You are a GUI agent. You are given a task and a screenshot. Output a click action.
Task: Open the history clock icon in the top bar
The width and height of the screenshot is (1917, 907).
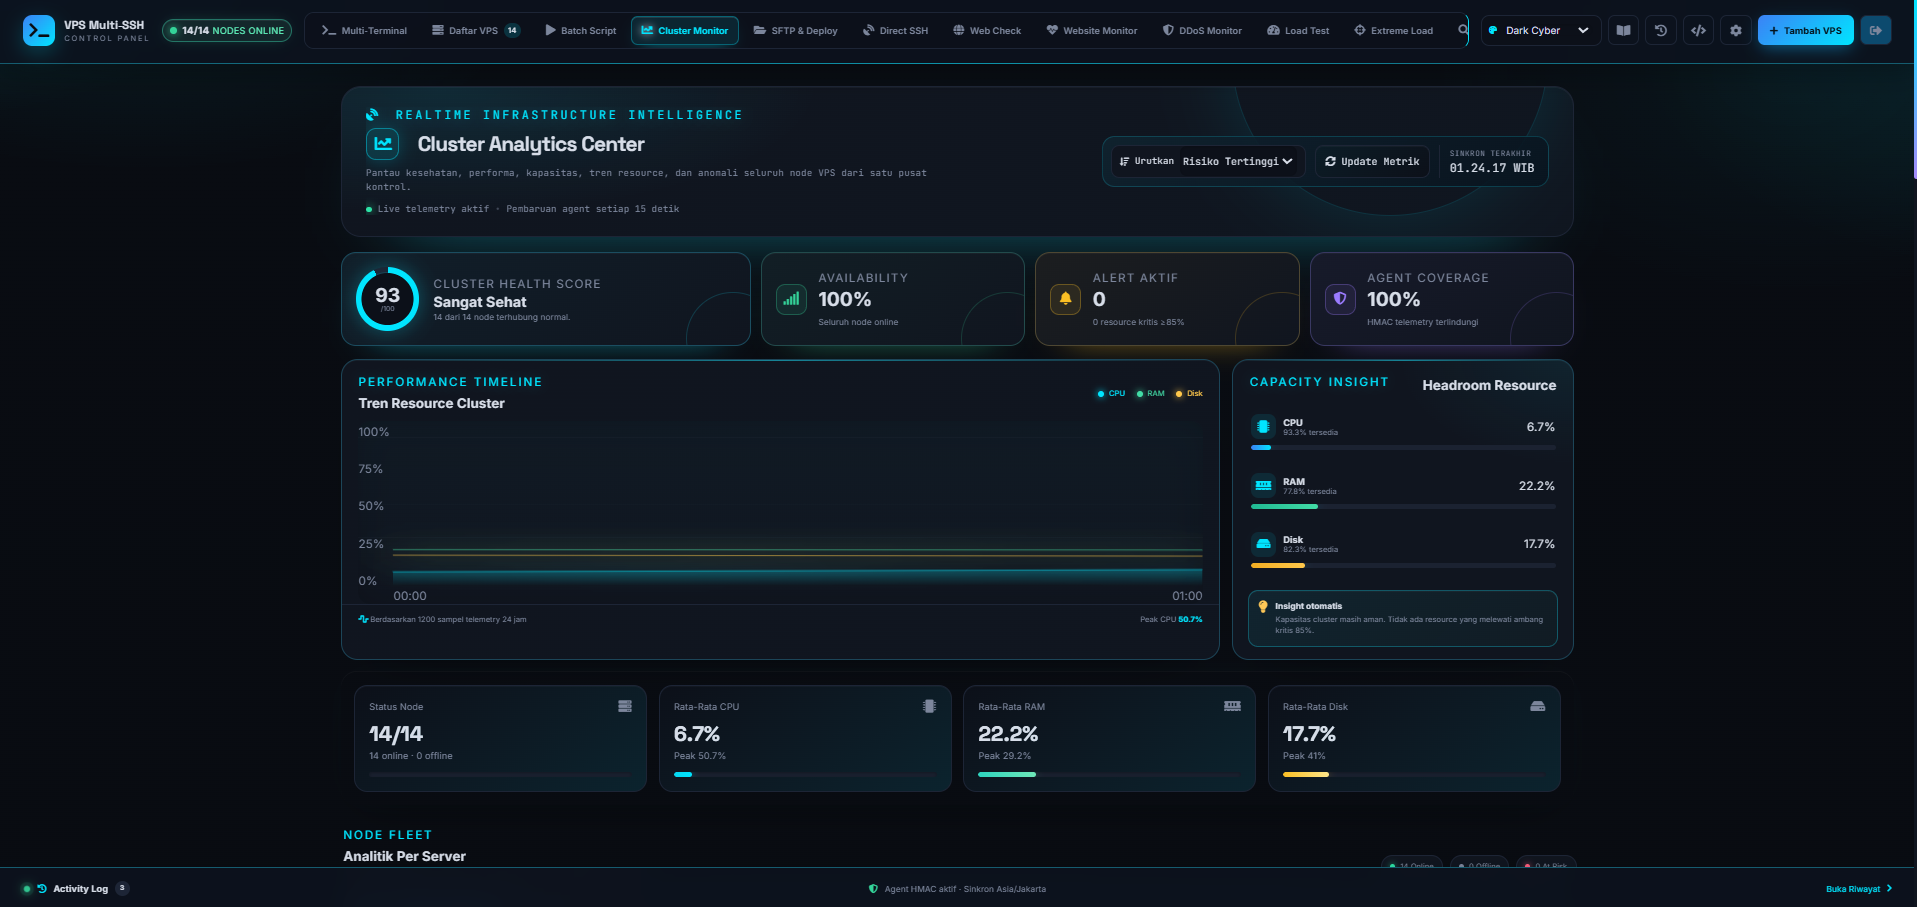pyautogui.click(x=1661, y=31)
